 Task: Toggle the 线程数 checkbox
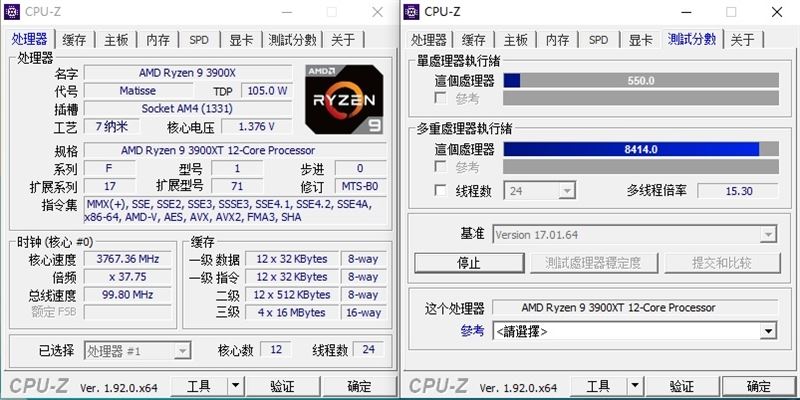[440, 191]
